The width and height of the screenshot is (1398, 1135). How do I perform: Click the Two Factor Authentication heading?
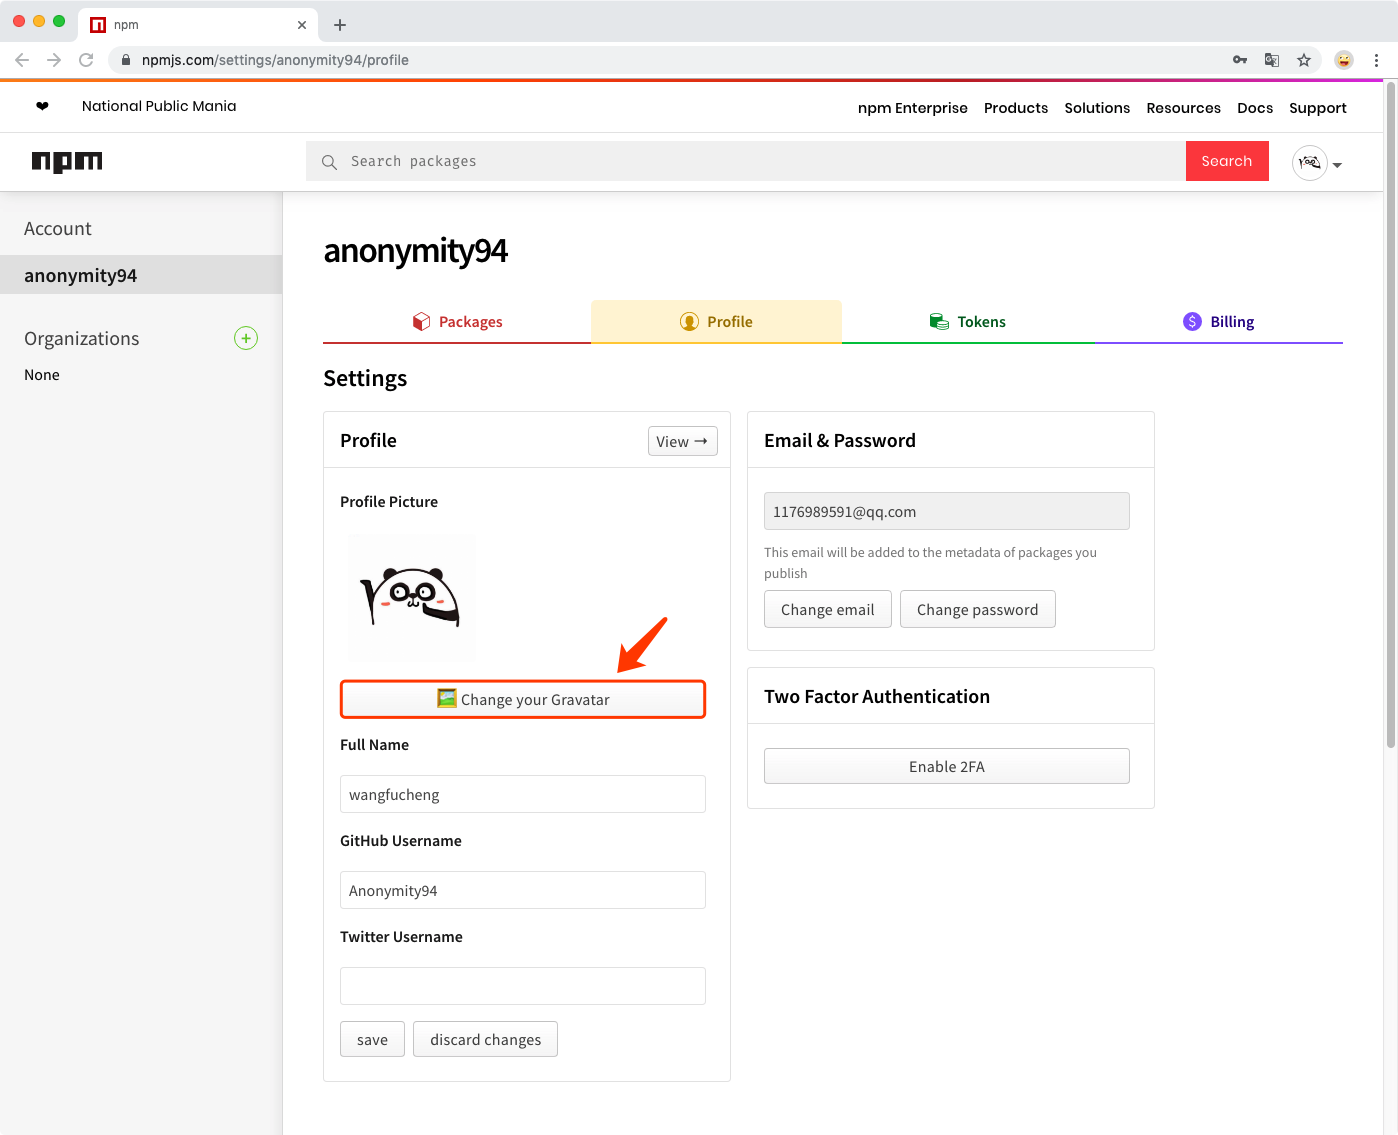point(877,696)
